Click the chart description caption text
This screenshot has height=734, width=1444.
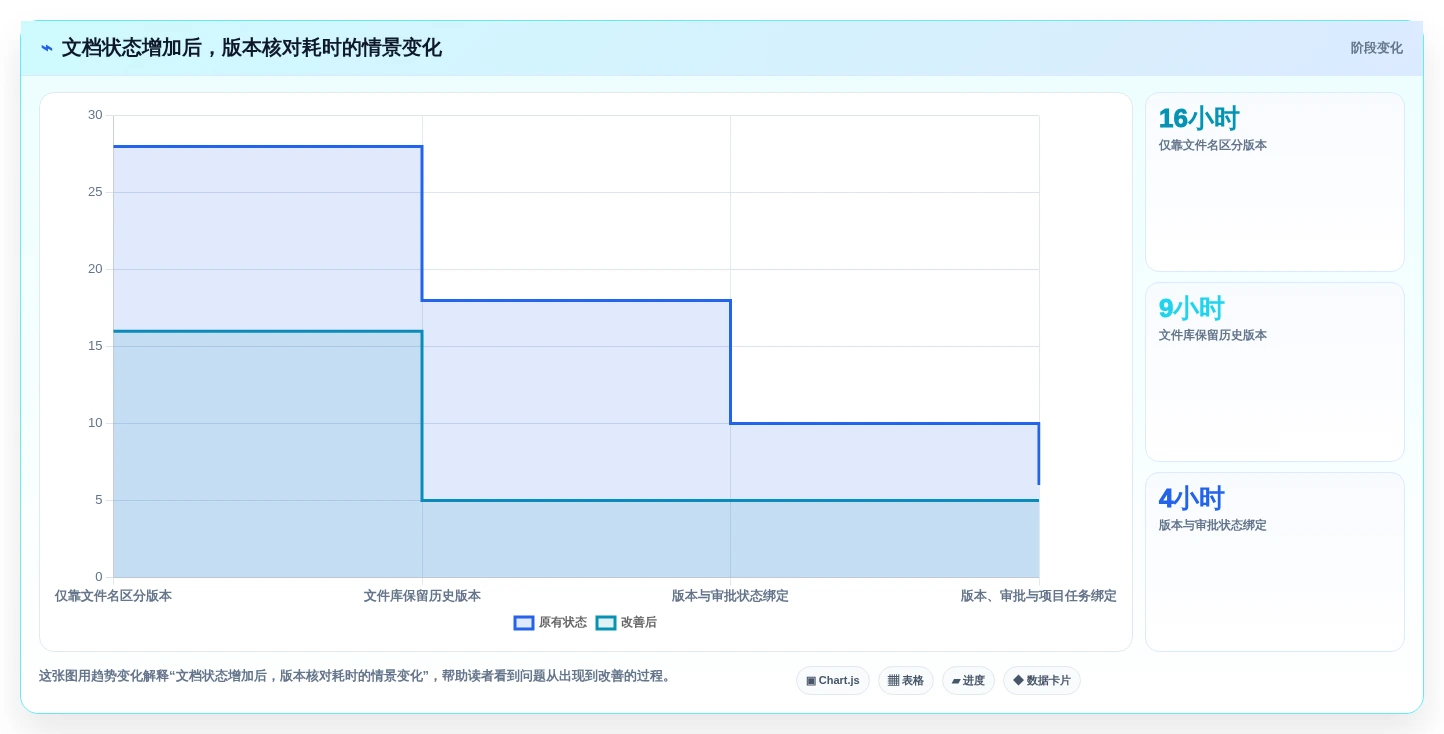(357, 676)
